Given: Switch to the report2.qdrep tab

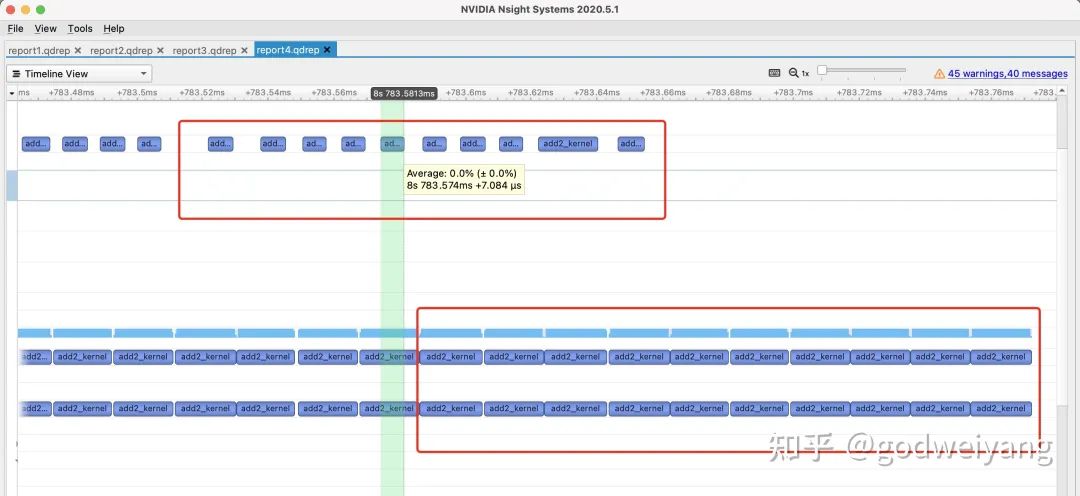Looking at the screenshot, I should coord(121,50).
